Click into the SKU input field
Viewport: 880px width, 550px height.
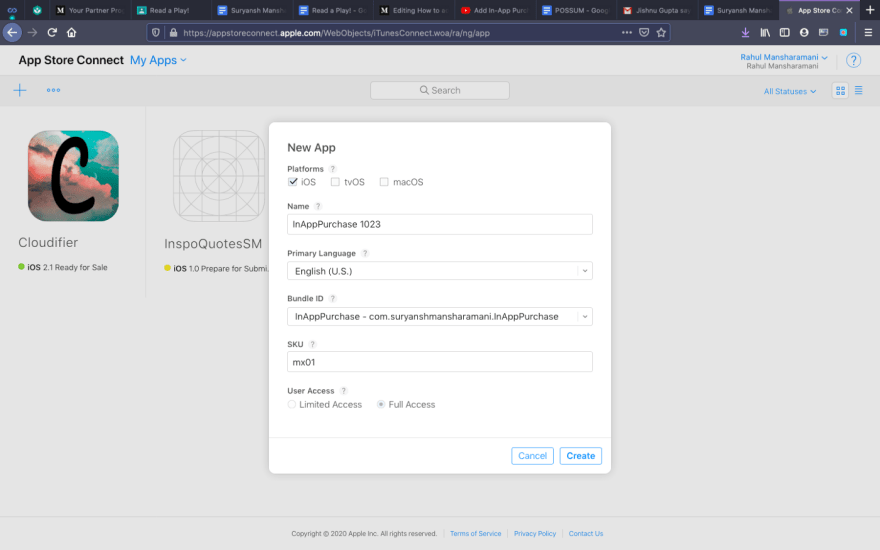[x=440, y=362]
